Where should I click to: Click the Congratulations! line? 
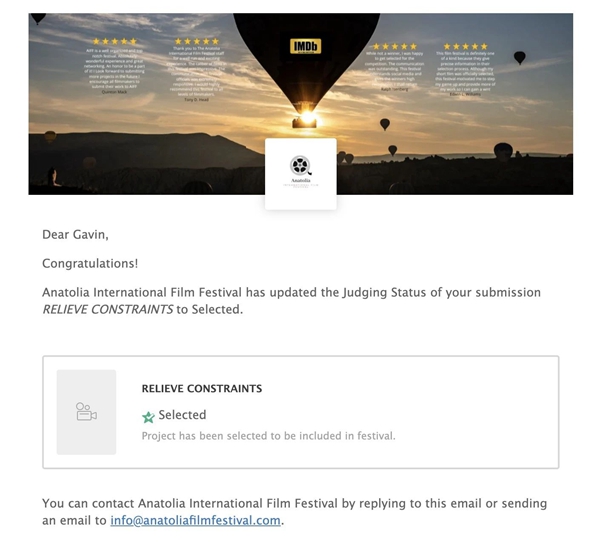pyautogui.click(x=90, y=264)
